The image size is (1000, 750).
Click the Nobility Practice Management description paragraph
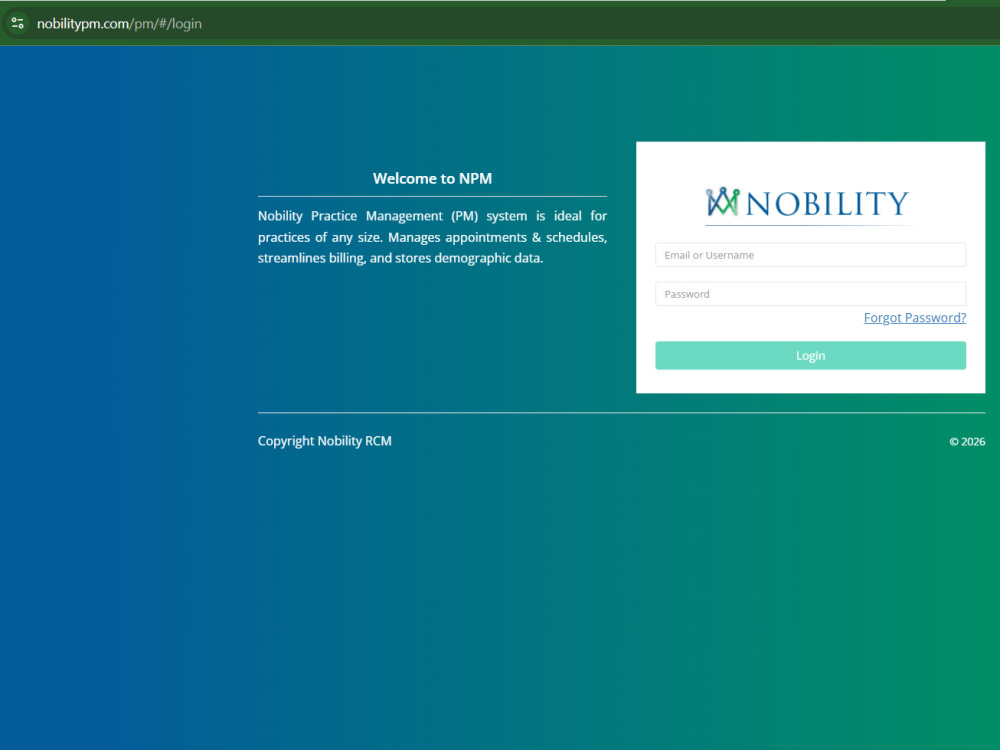[x=432, y=237]
